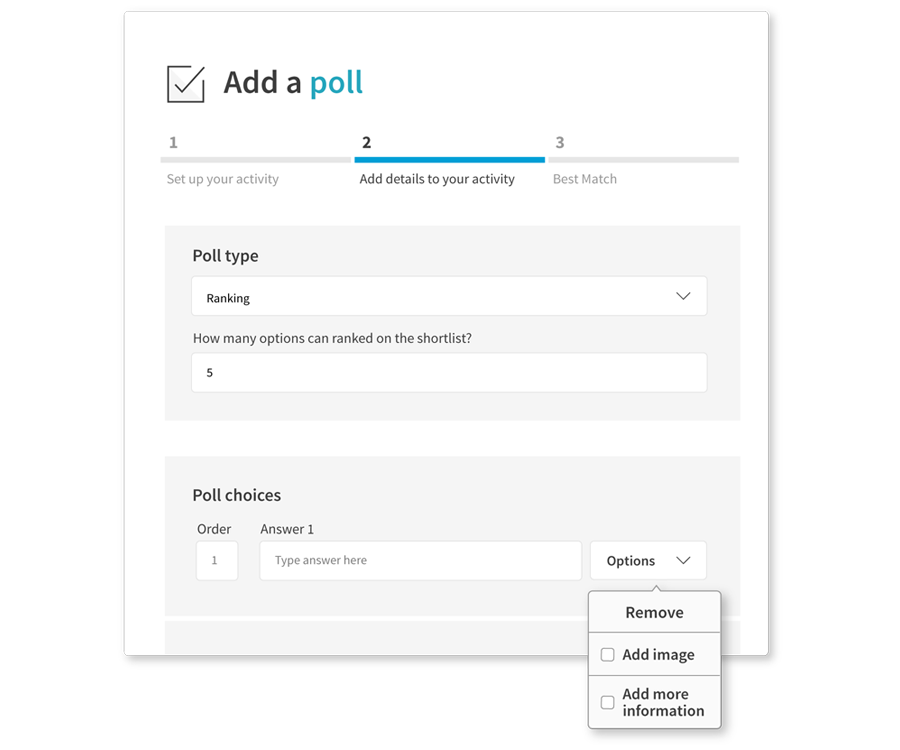Enable the Add image checkbox
This screenshot has width=900, height=750.
point(607,654)
